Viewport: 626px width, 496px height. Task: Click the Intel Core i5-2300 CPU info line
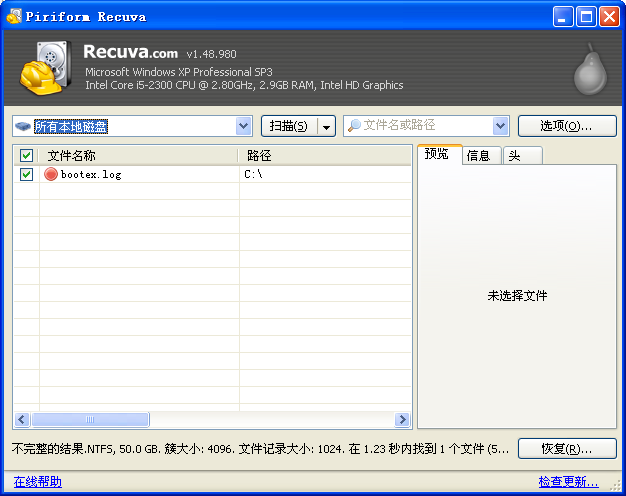[244, 85]
